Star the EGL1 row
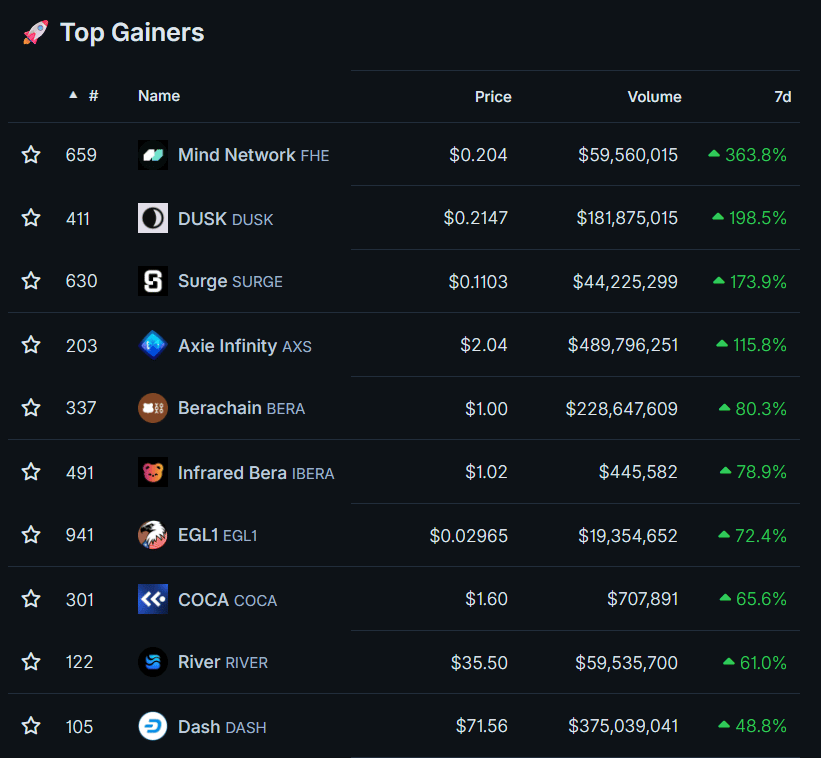The width and height of the screenshot is (821, 758). click(31, 535)
